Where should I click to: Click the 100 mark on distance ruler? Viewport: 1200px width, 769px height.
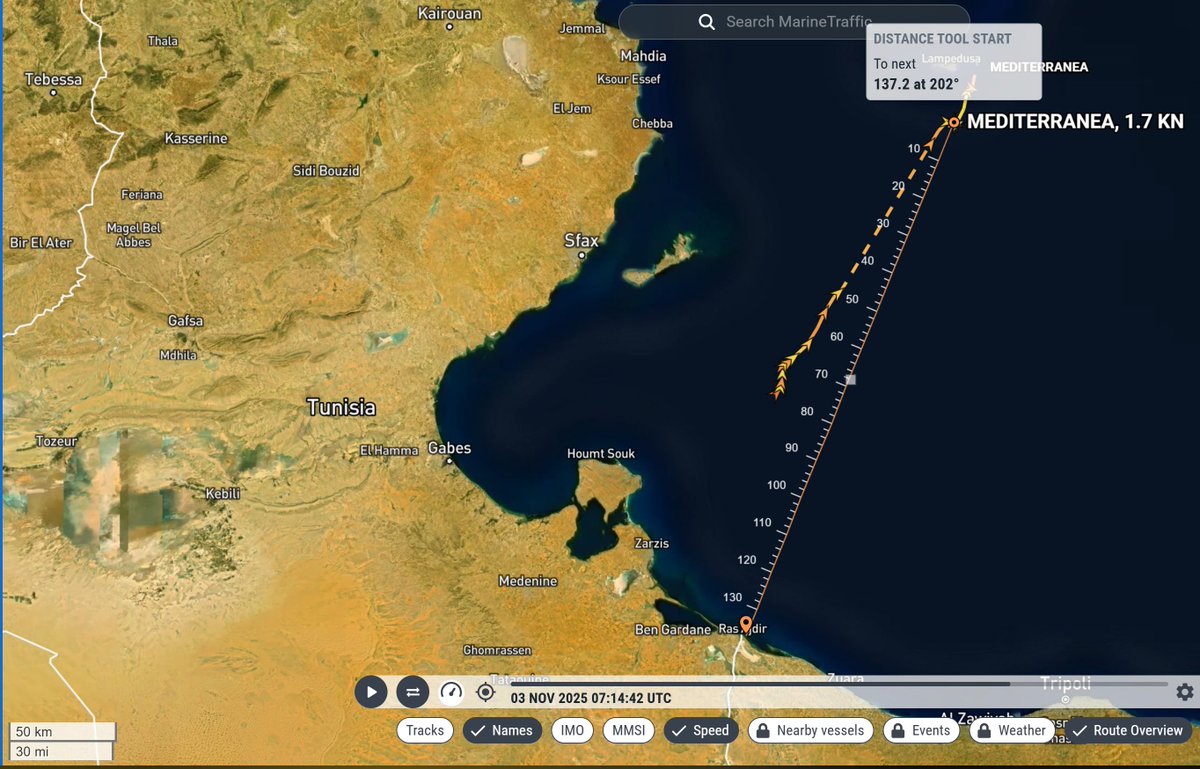tap(777, 485)
